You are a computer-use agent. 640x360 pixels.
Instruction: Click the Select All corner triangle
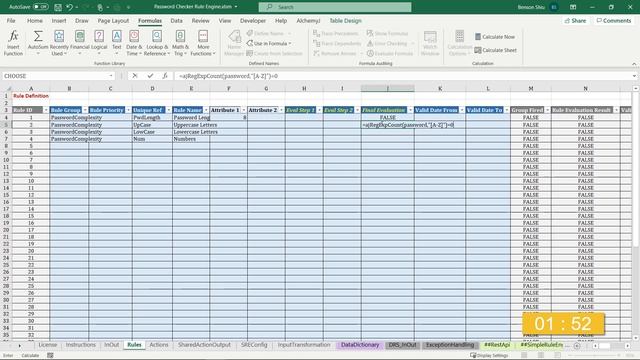[7, 88]
